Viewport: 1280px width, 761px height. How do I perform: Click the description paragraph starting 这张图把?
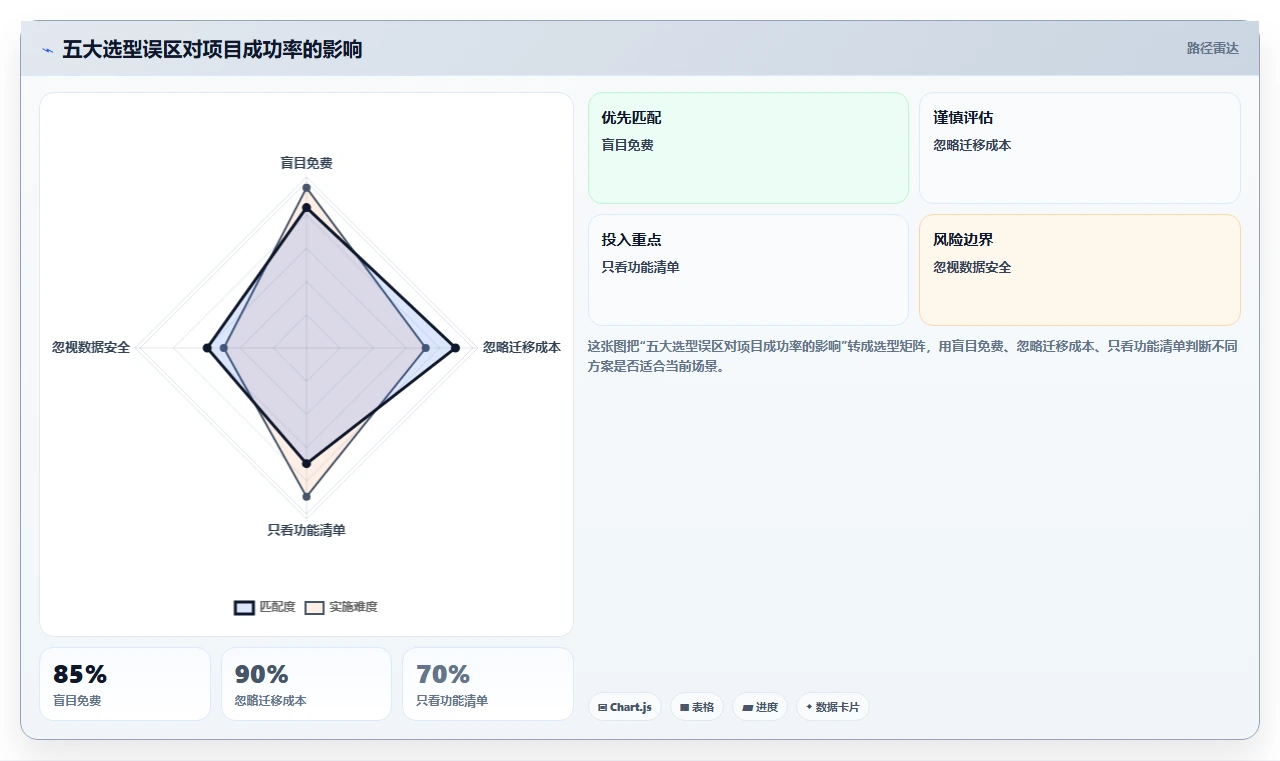[x=913, y=356]
